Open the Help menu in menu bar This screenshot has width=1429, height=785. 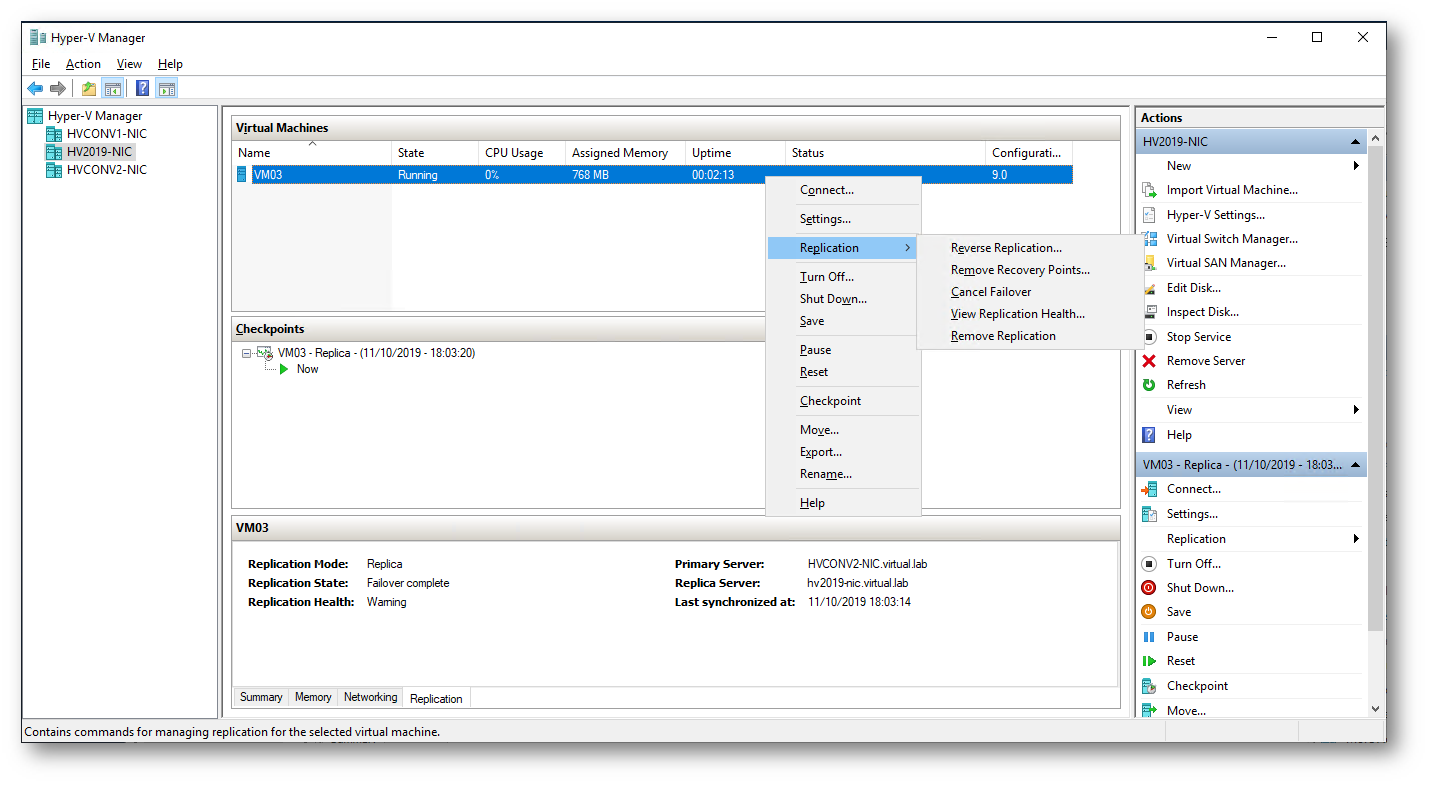pos(170,64)
